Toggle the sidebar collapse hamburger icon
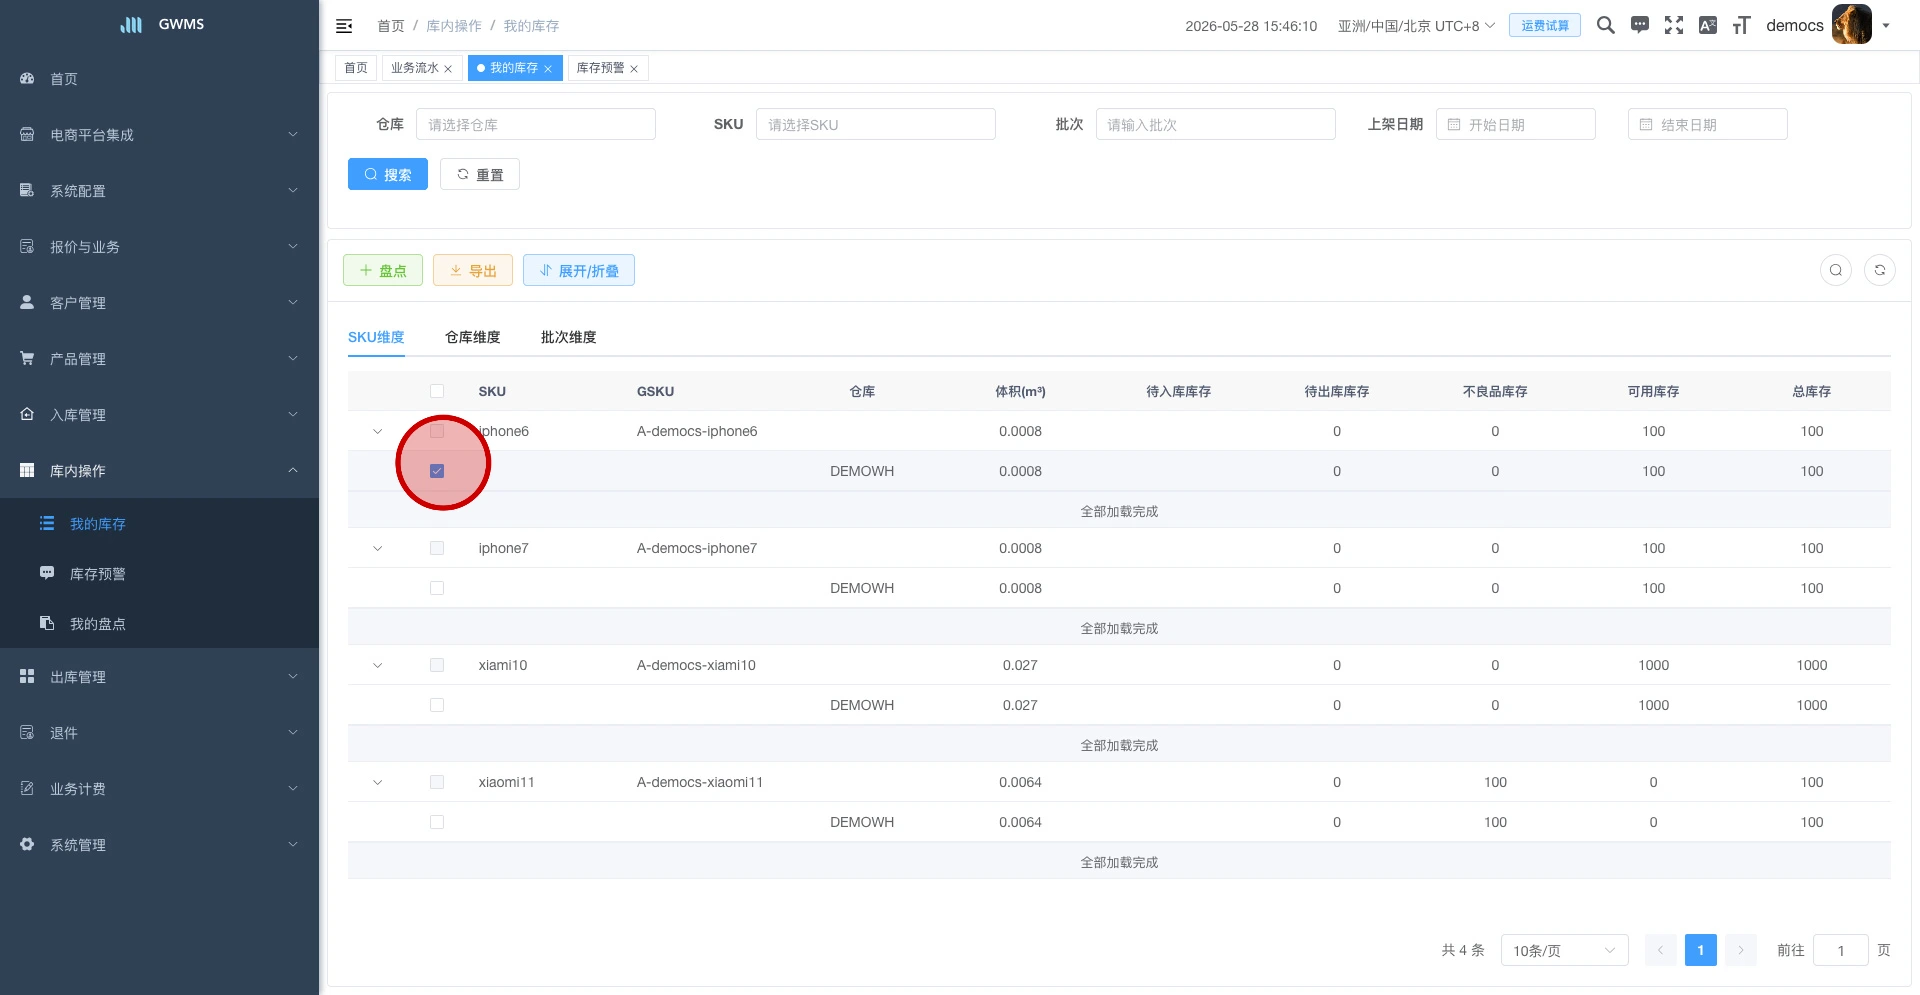This screenshot has width=1920, height=995. pyautogui.click(x=344, y=26)
